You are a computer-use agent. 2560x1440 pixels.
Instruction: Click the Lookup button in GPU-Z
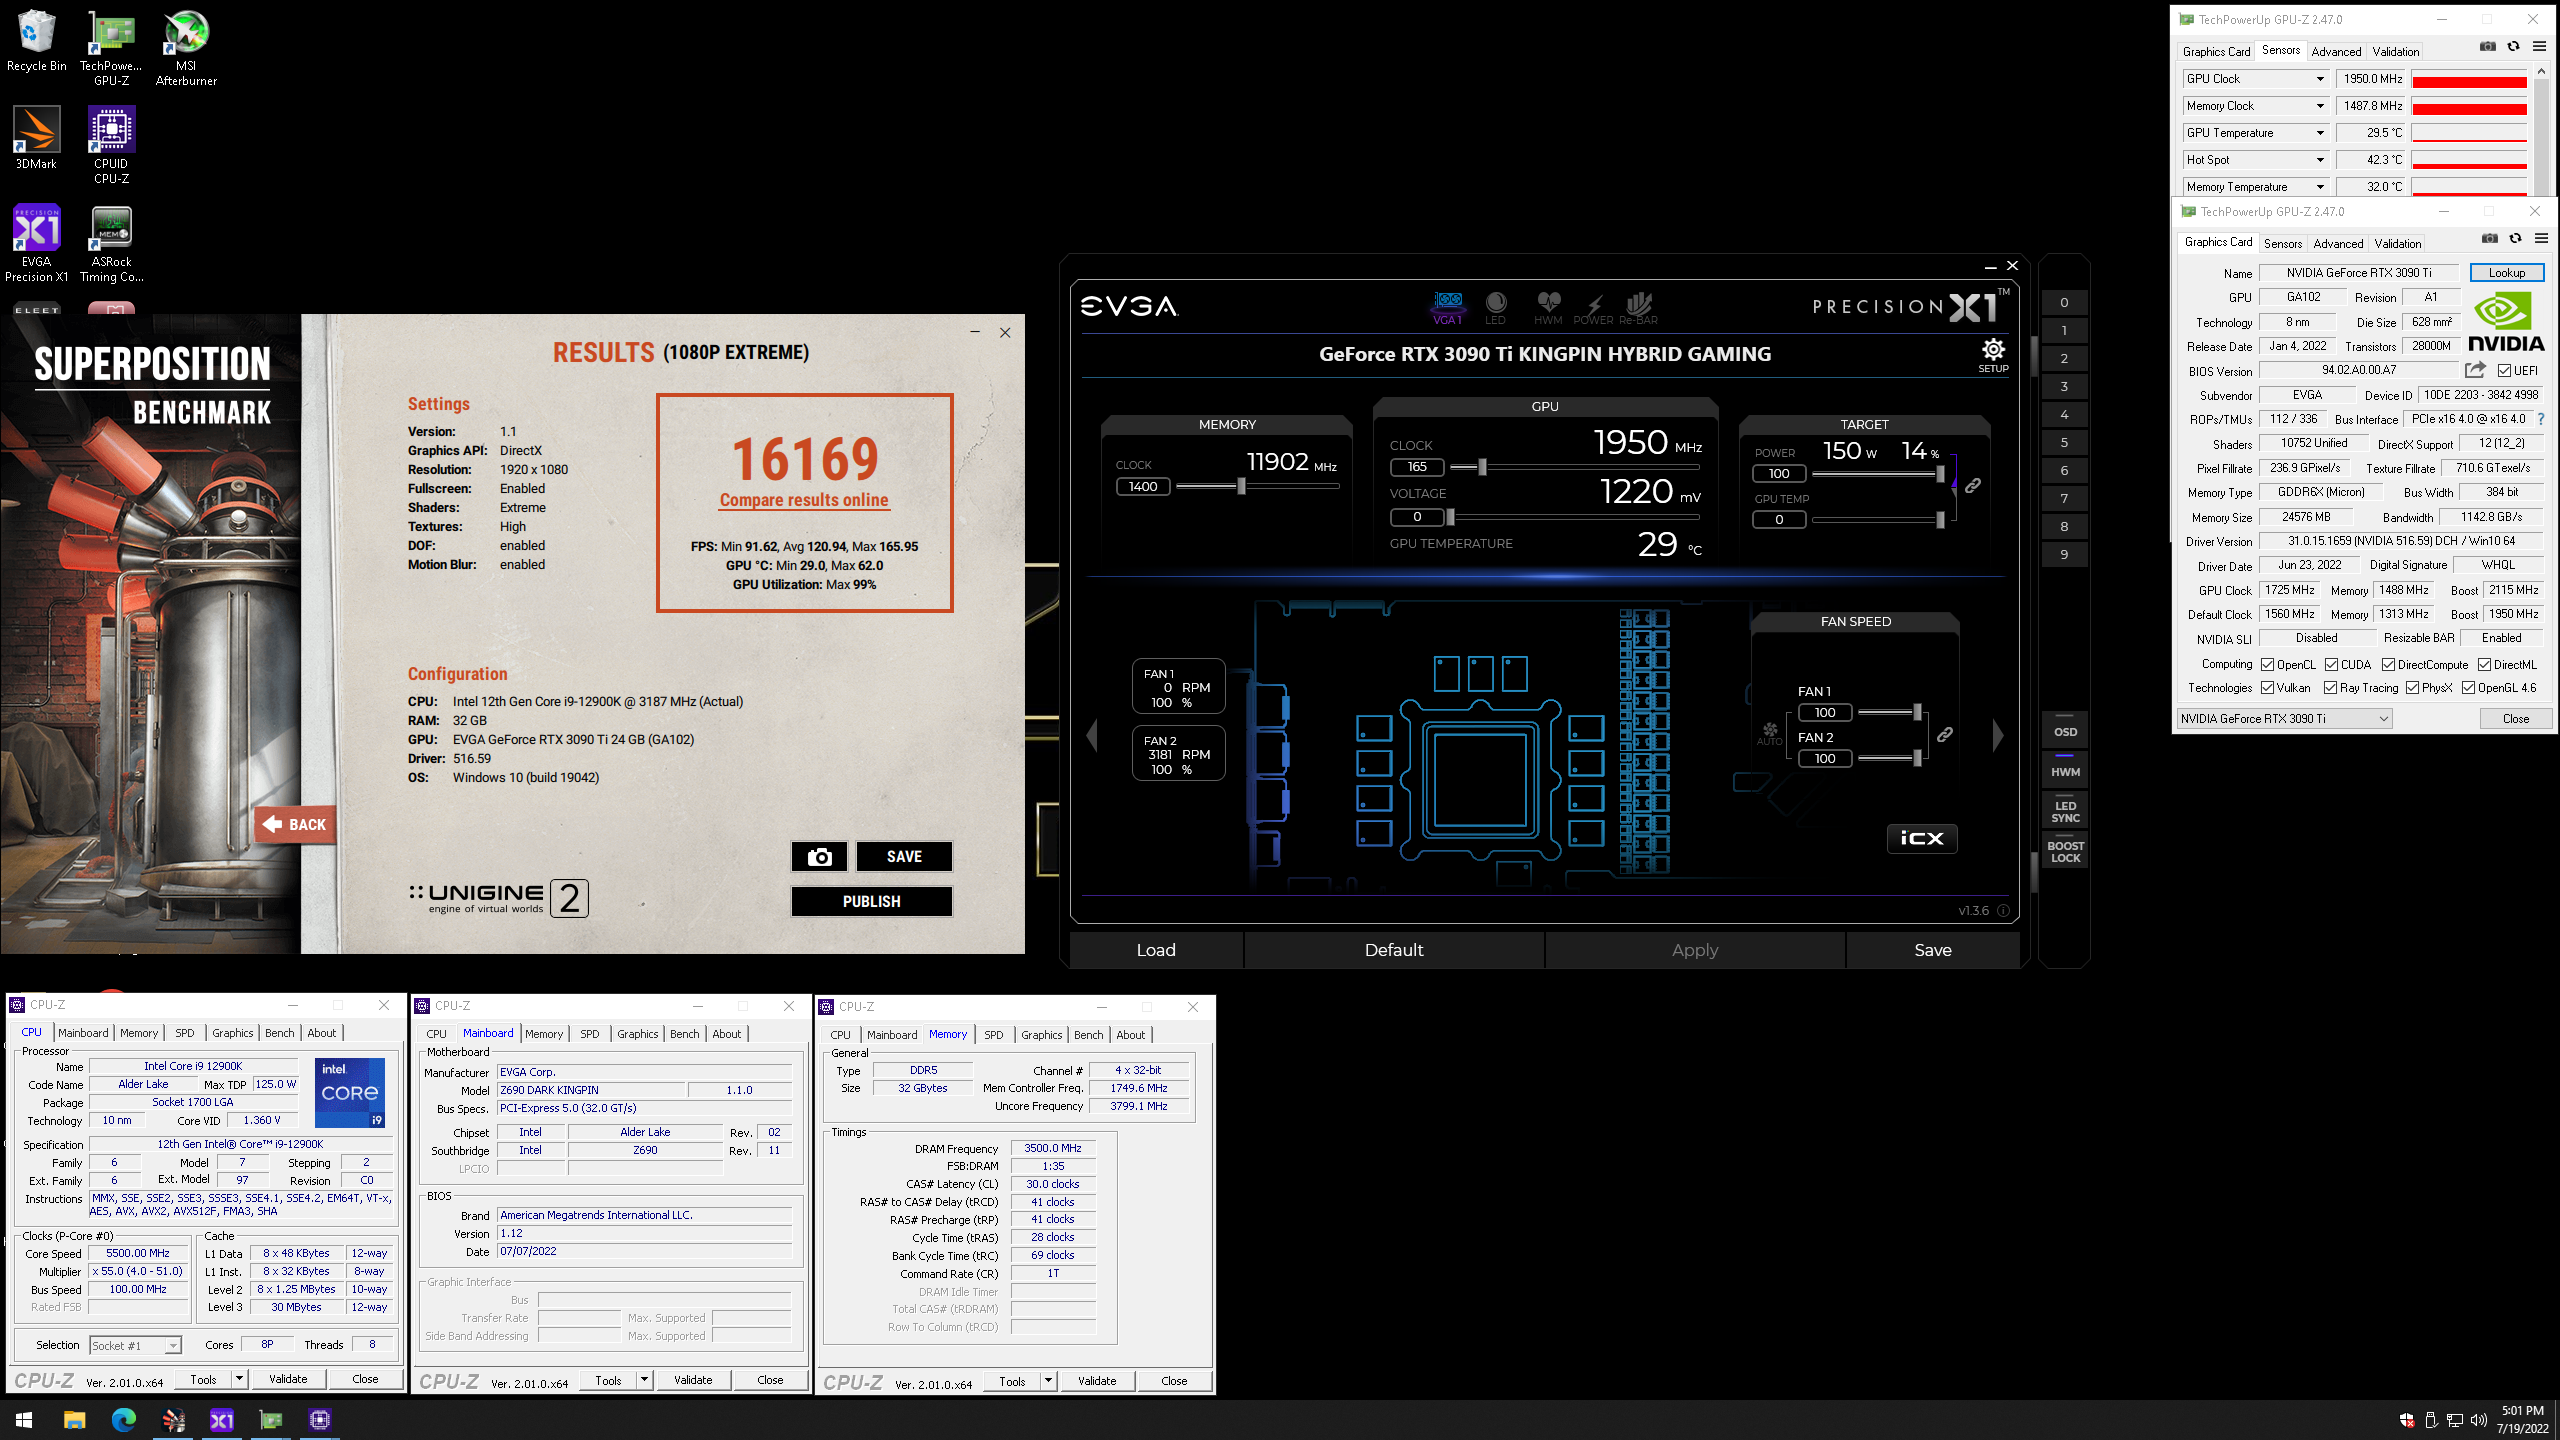(x=2507, y=273)
